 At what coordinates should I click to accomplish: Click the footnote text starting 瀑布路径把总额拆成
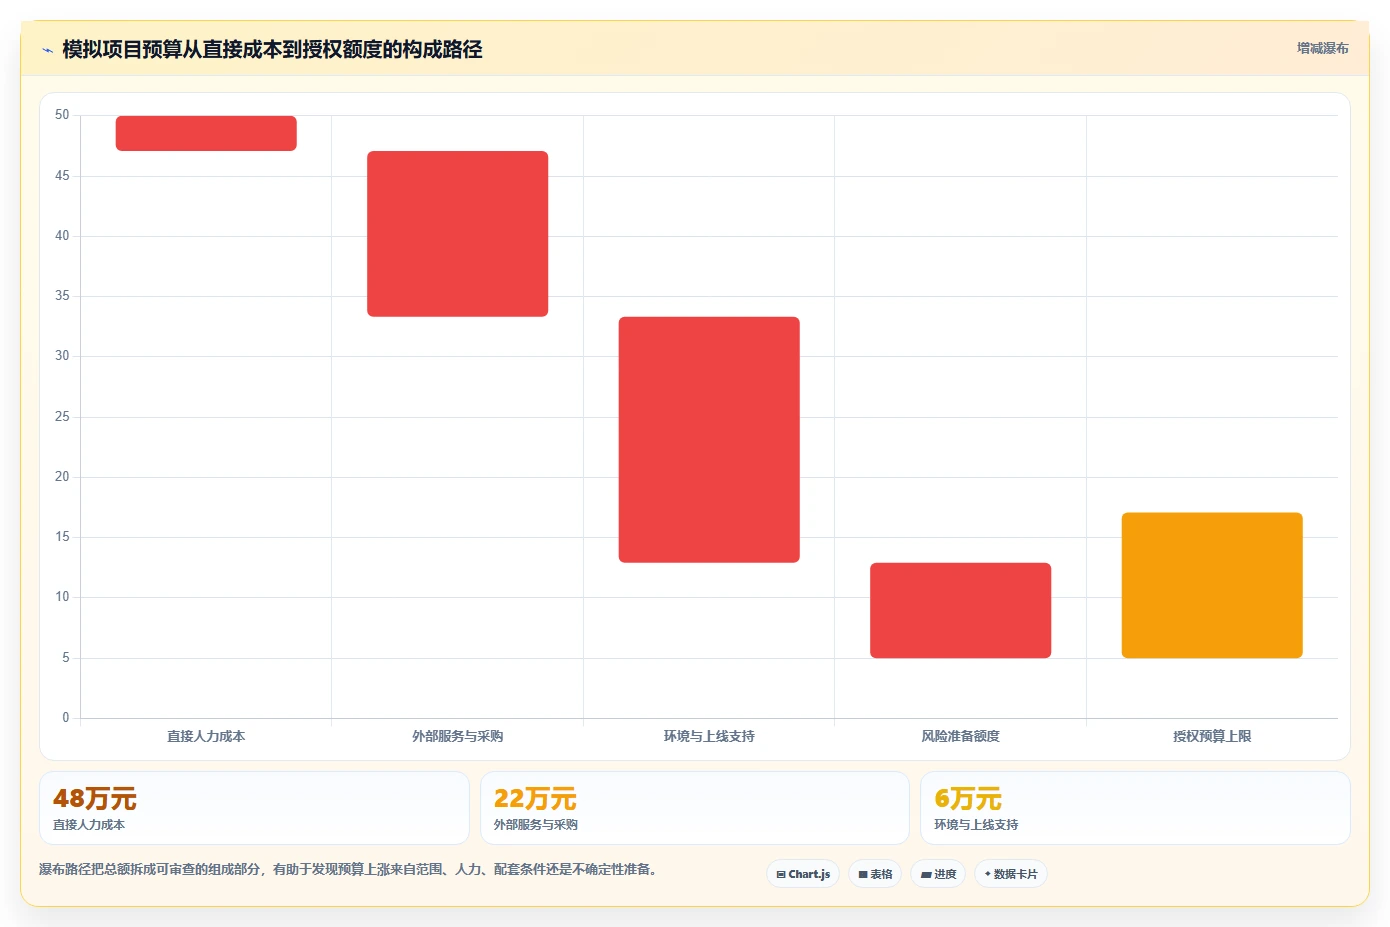(x=350, y=869)
